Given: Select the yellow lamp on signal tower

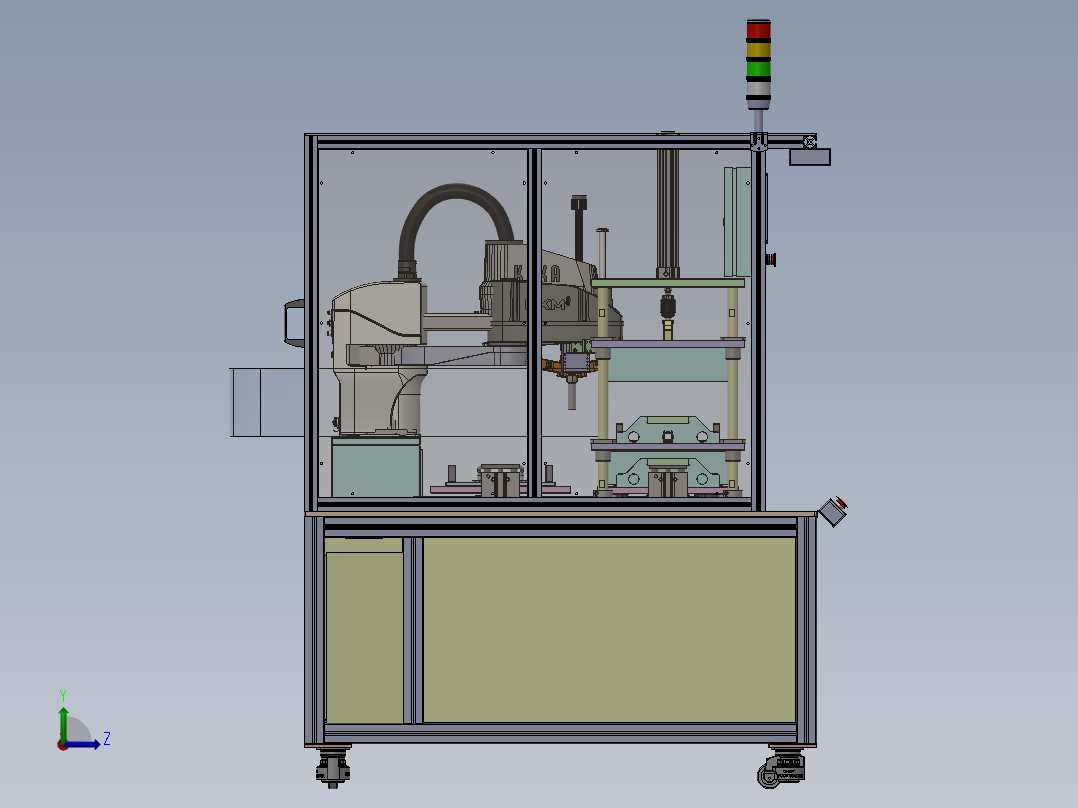Looking at the screenshot, I should tap(758, 50).
